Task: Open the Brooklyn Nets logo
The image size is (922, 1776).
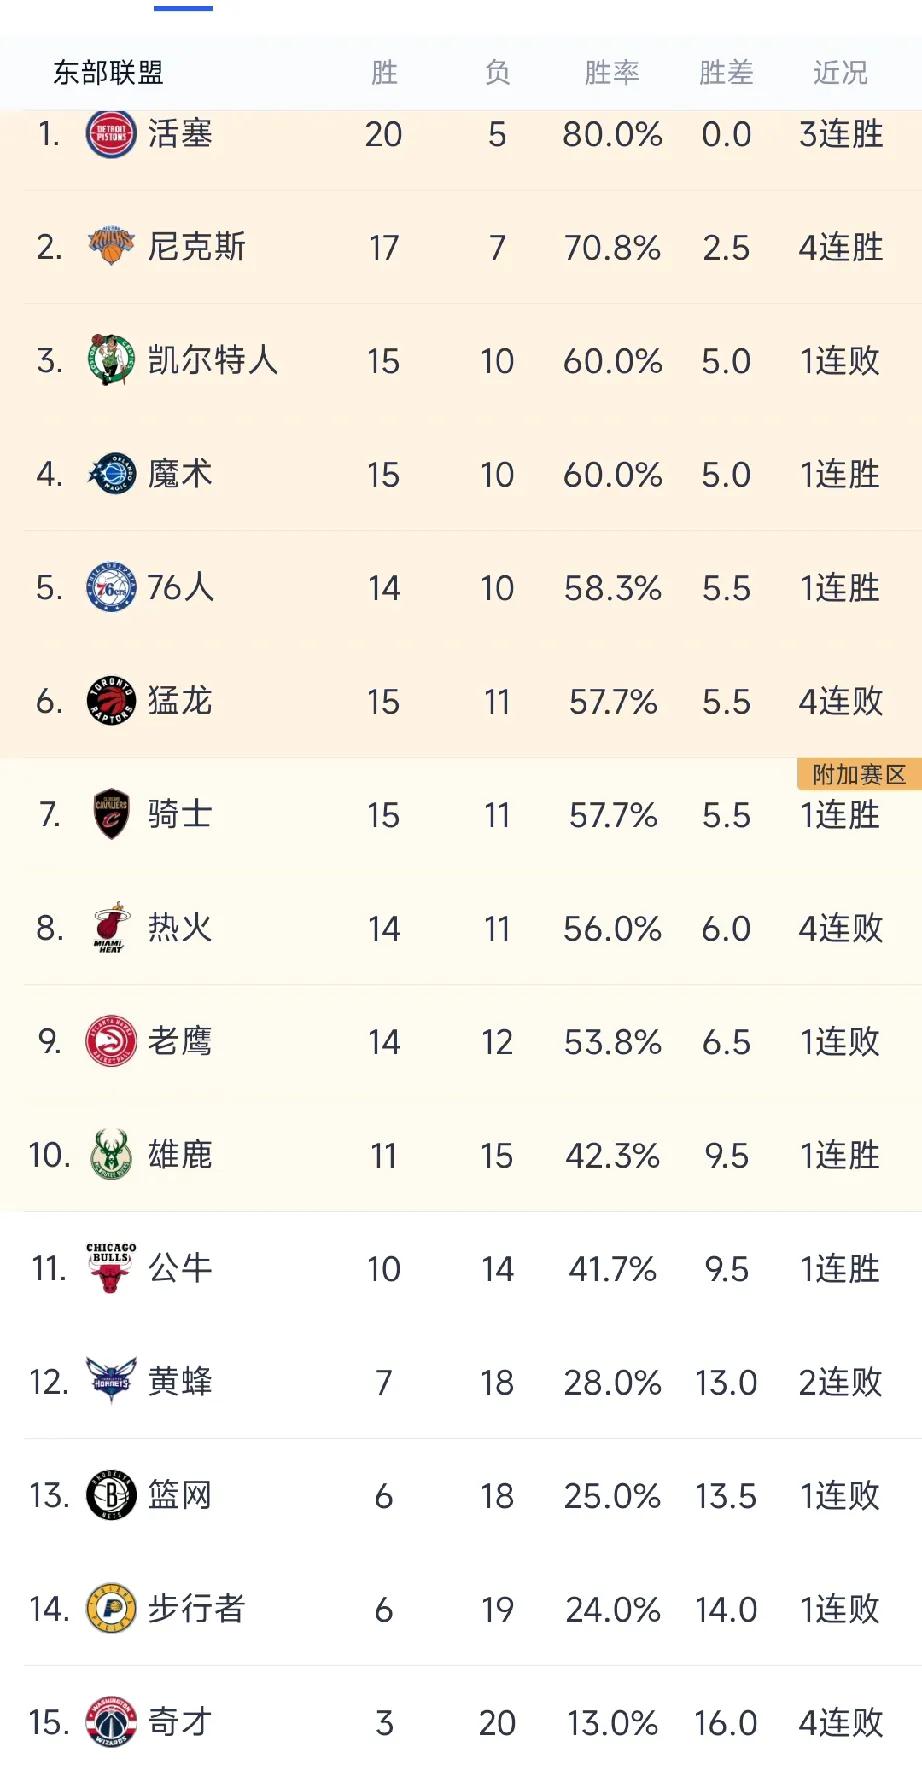Action: (111, 1495)
